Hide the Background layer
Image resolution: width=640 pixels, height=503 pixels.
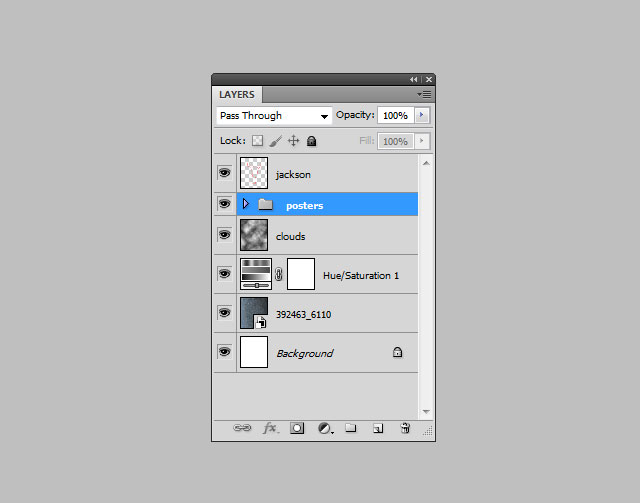pyautogui.click(x=224, y=352)
